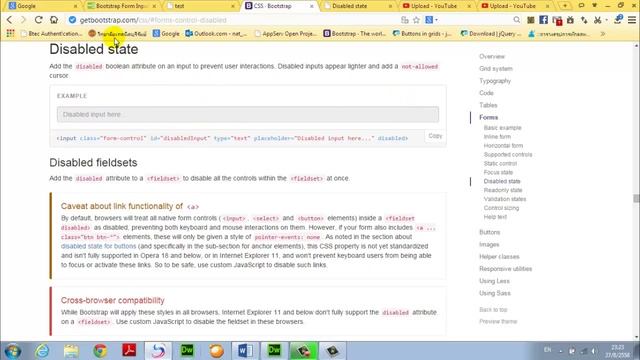Open the browser home page icon

pos(54,20)
